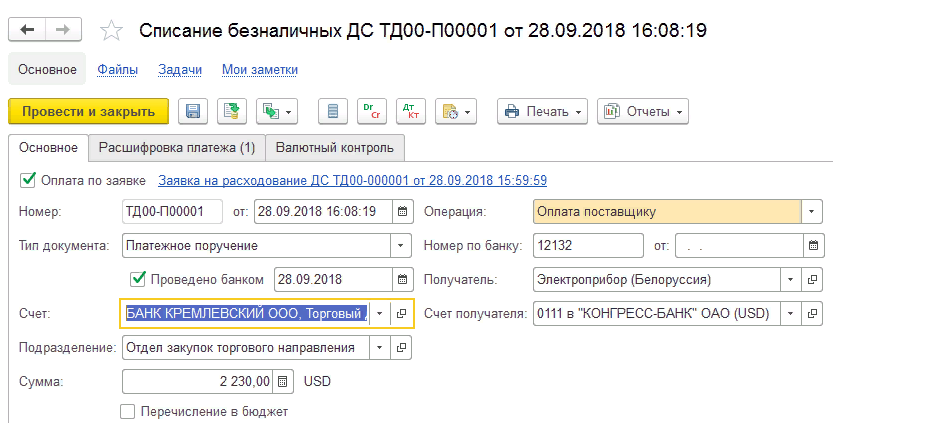This screenshot has height=428, width=933.
Task: Open the create-based-on dropdown icon
Action: pyautogui.click(x=277, y=111)
